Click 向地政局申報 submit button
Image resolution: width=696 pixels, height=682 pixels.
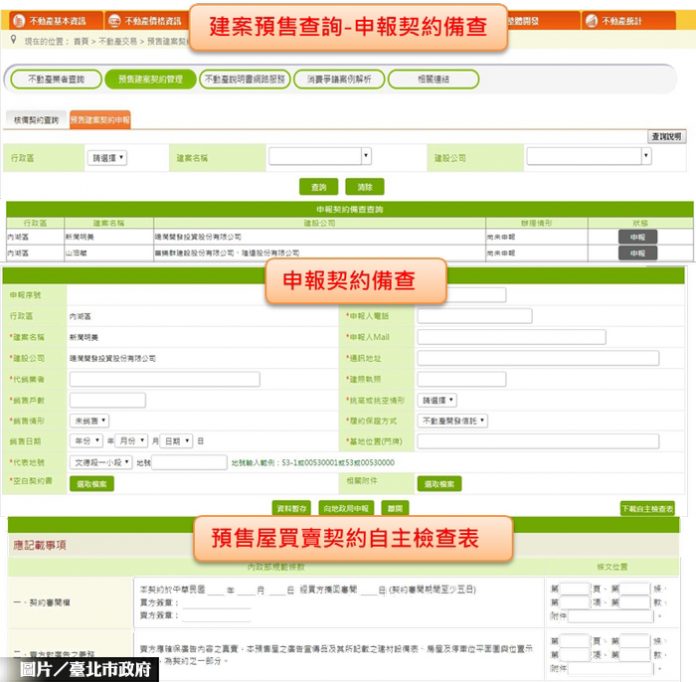pyautogui.click(x=346, y=508)
